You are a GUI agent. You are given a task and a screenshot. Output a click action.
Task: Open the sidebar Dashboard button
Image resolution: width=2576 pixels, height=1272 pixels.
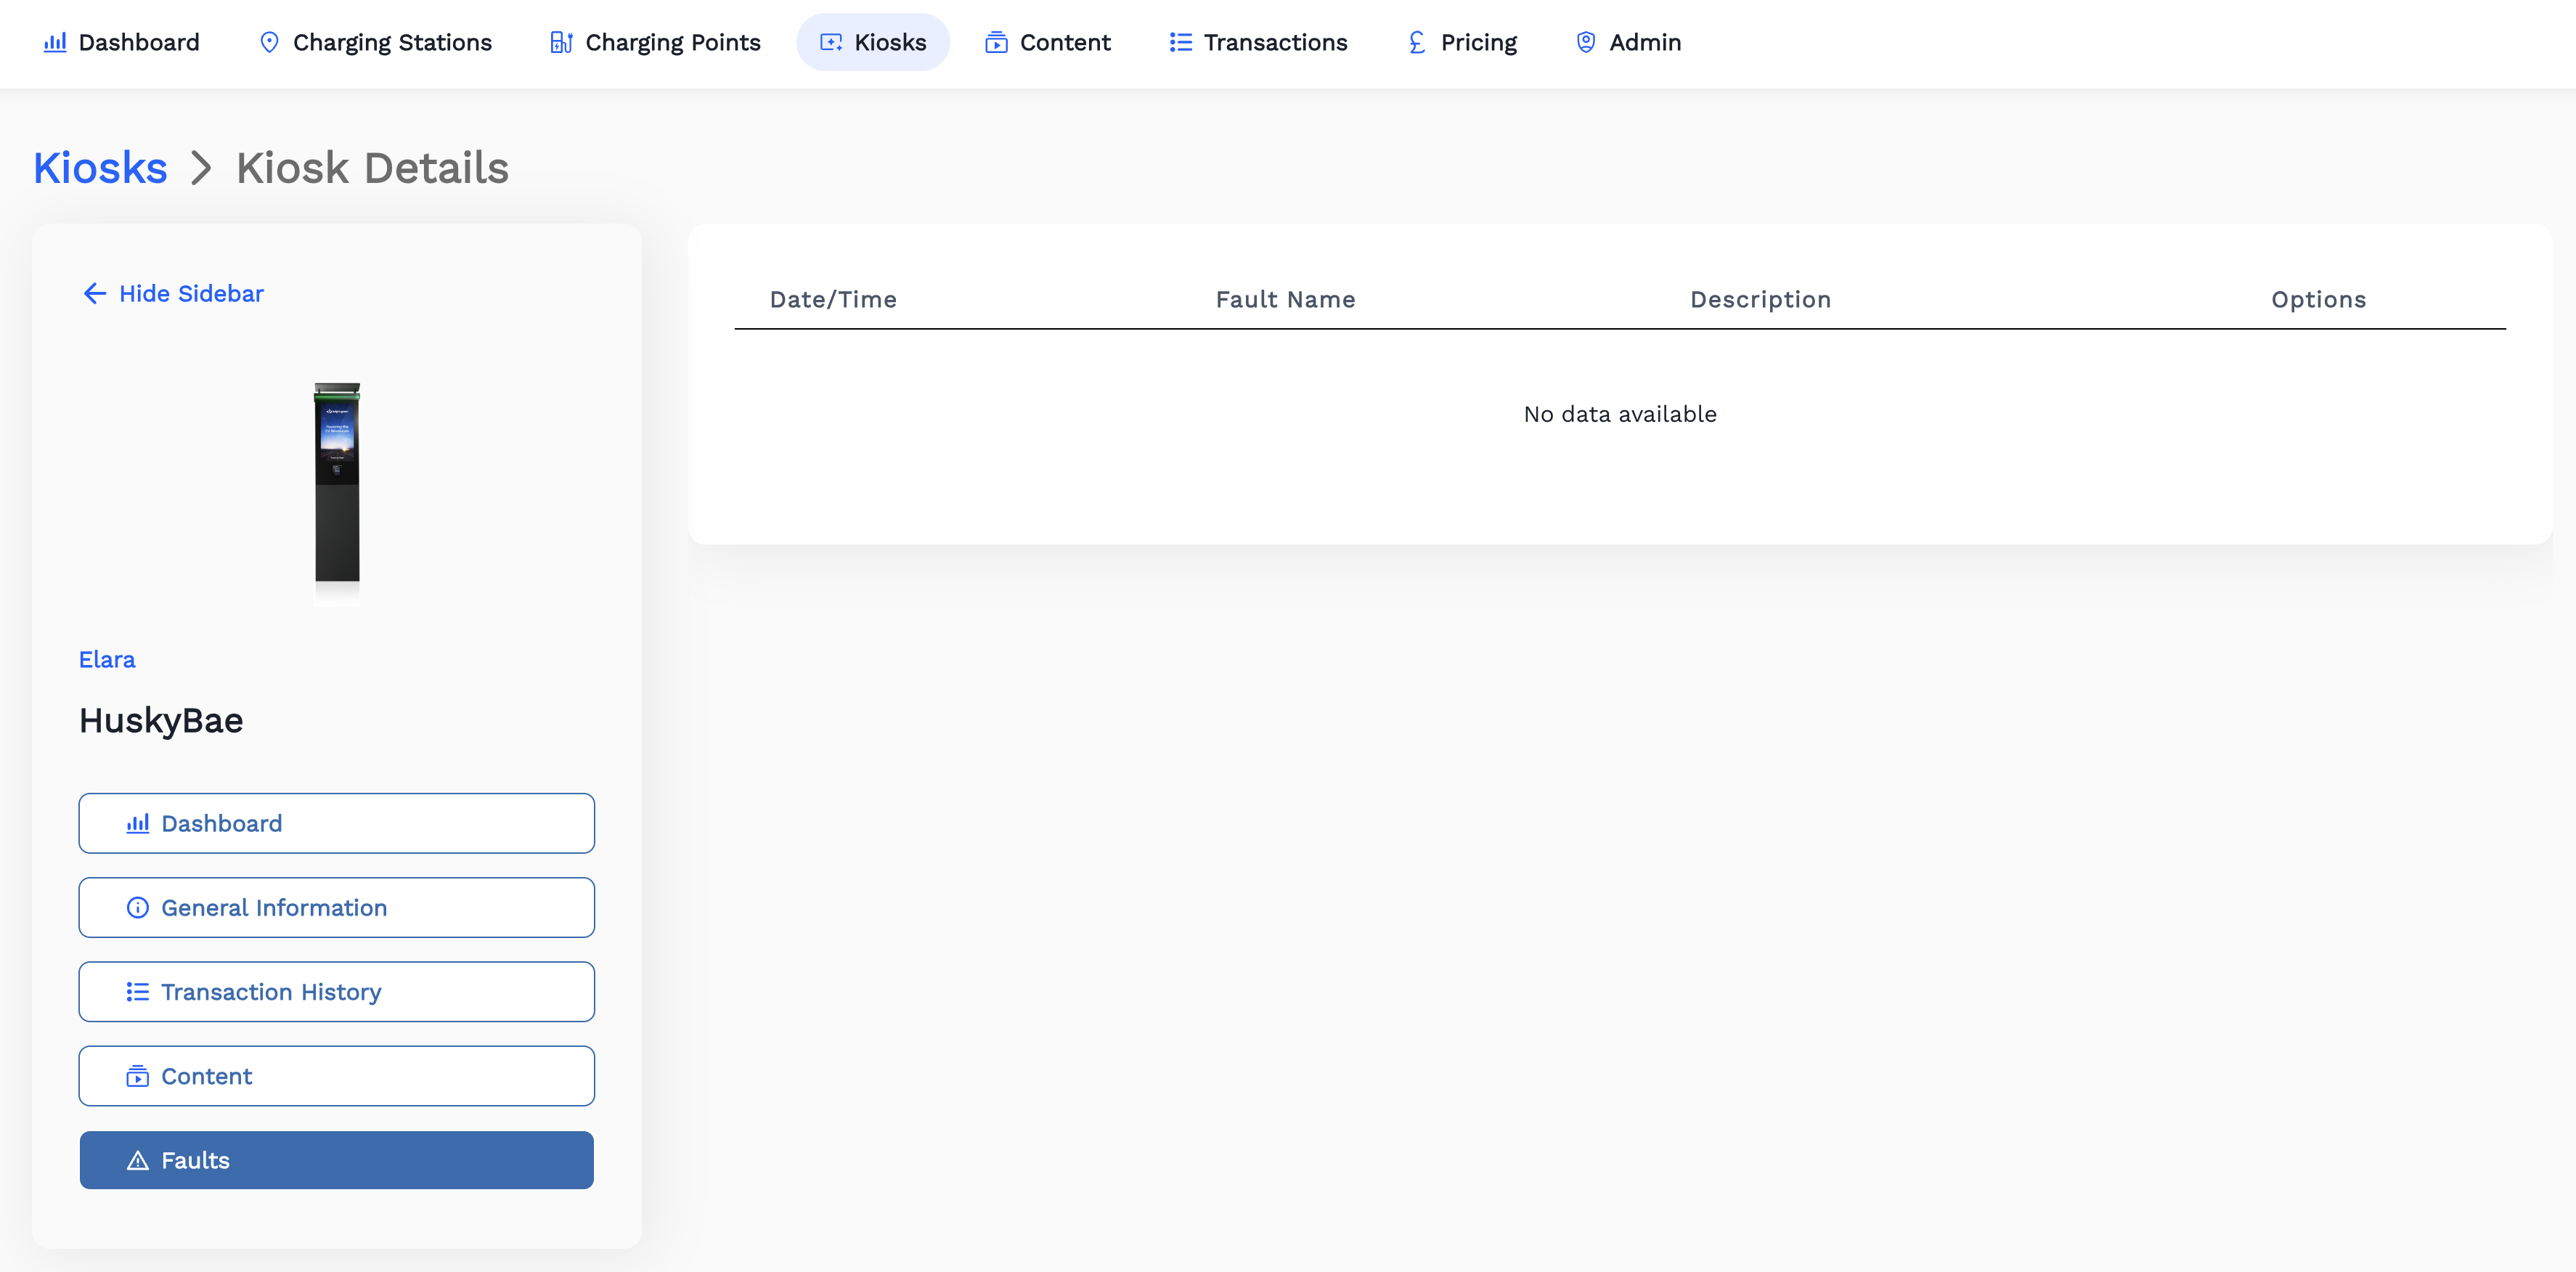336,823
